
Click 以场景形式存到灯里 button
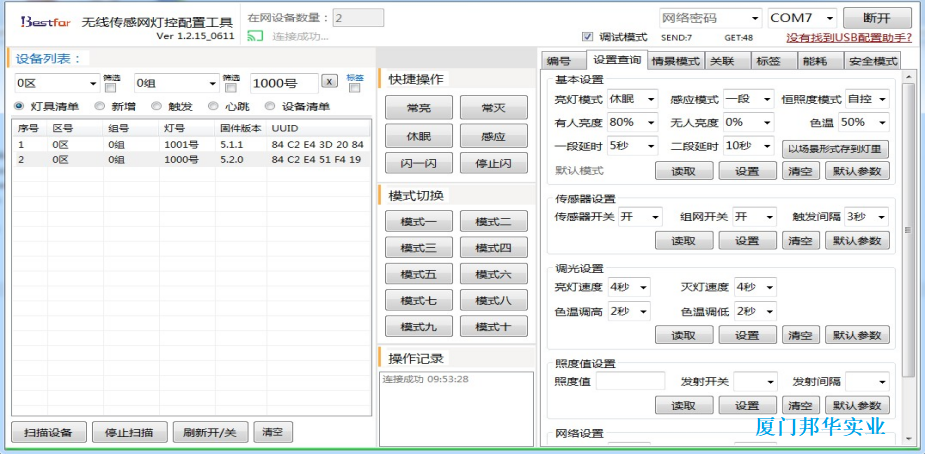(x=835, y=149)
